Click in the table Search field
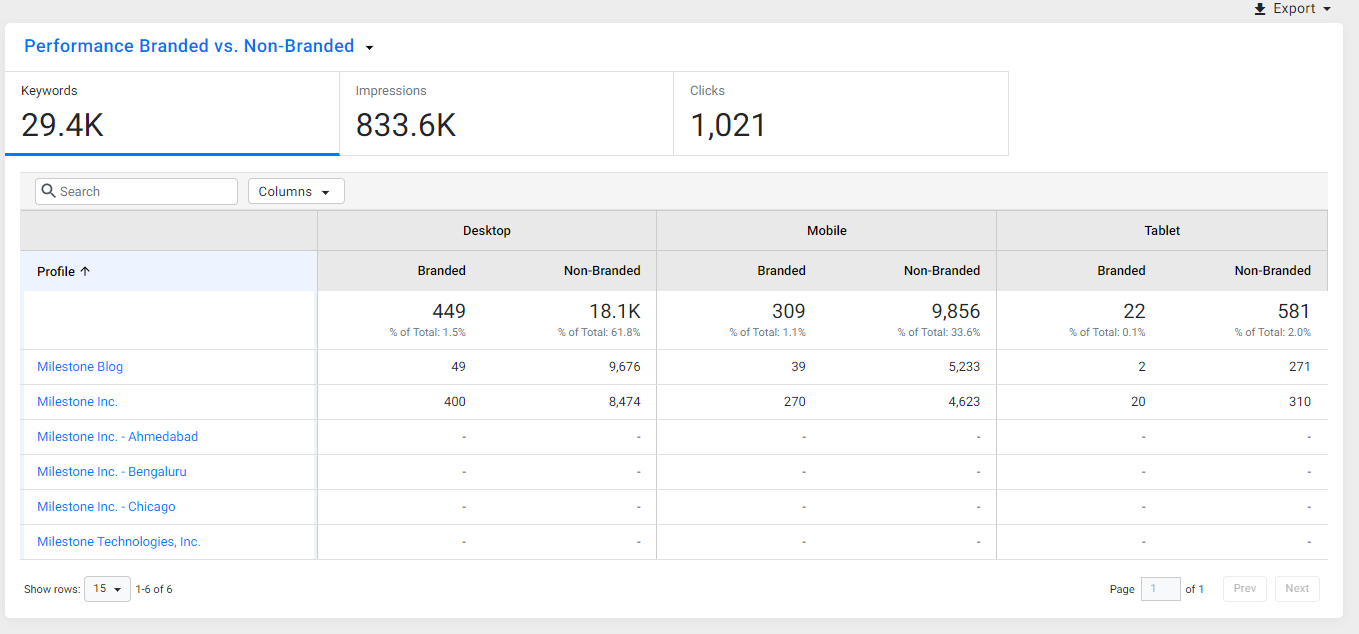This screenshot has height=634, width=1359. tap(136, 191)
